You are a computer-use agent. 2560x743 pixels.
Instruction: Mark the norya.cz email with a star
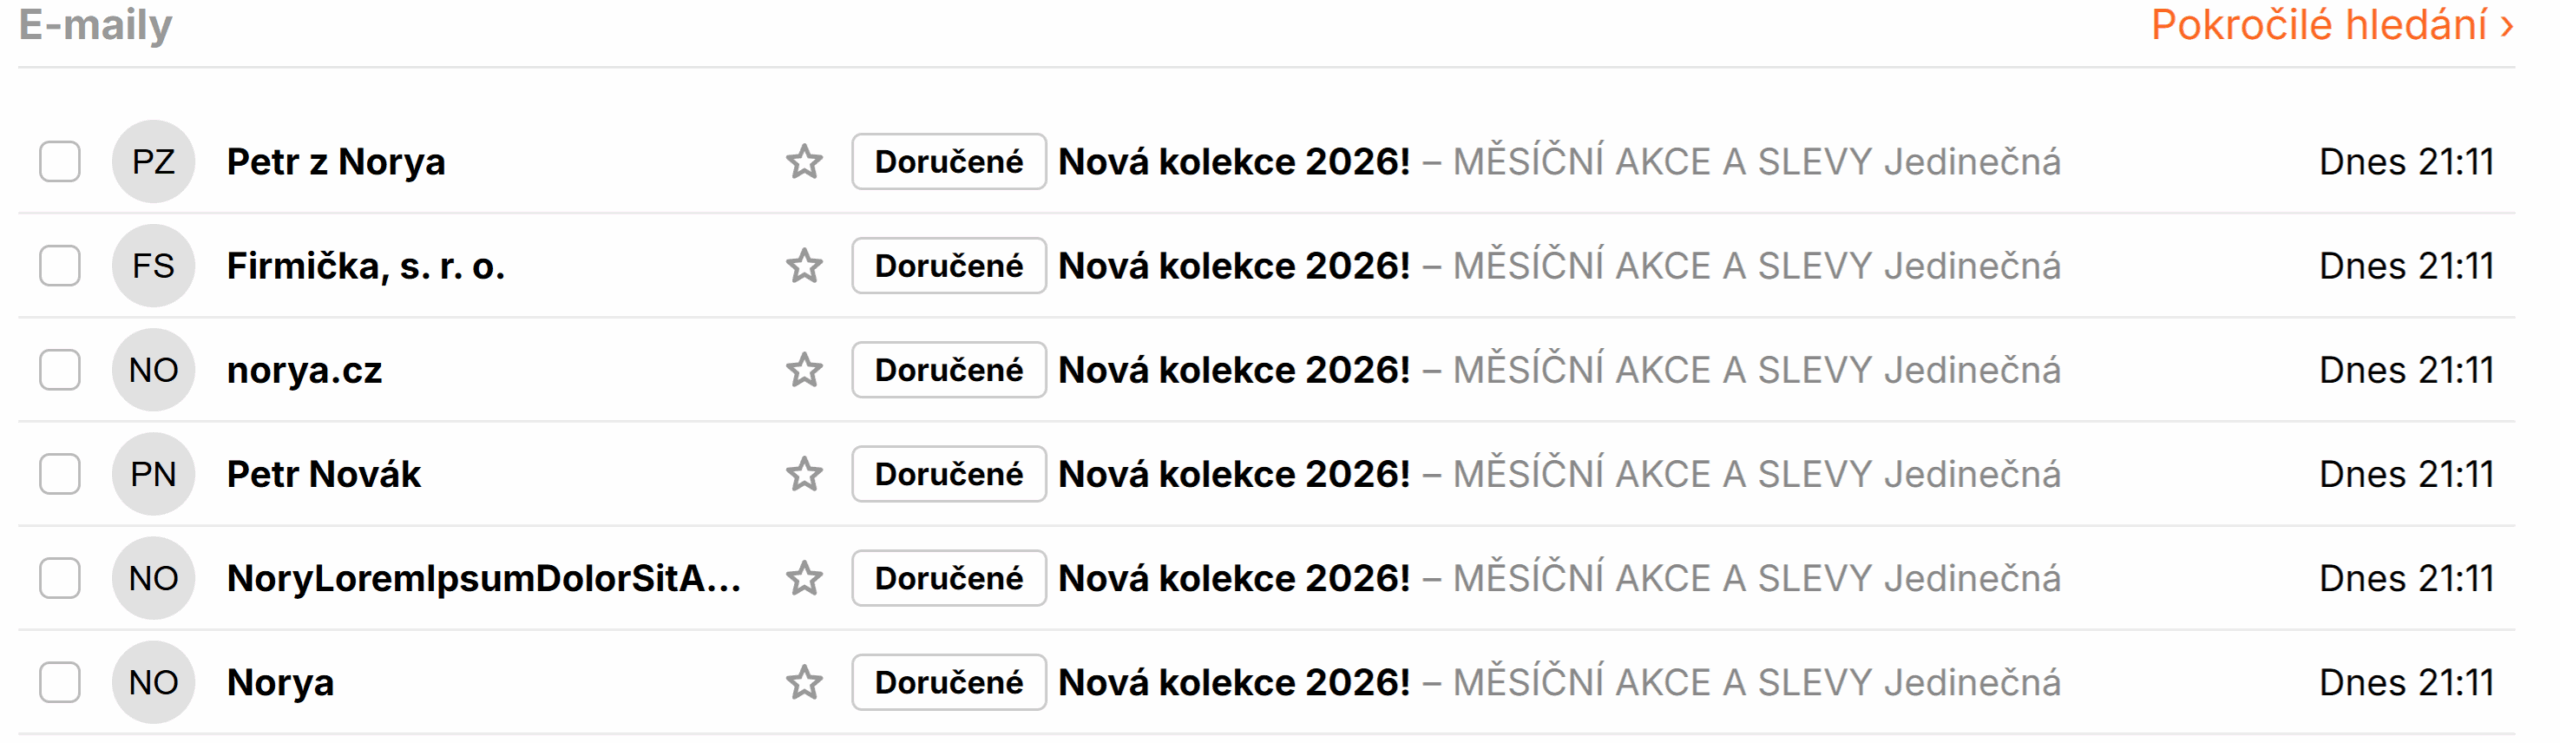click(x=804, y=370)
